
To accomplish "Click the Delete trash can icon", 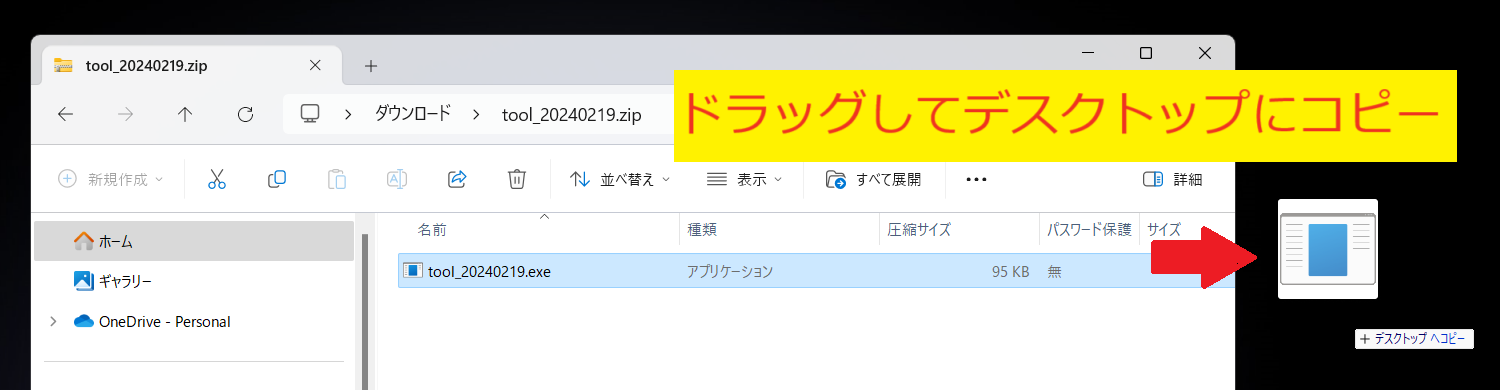I will [x=517, y=180].
